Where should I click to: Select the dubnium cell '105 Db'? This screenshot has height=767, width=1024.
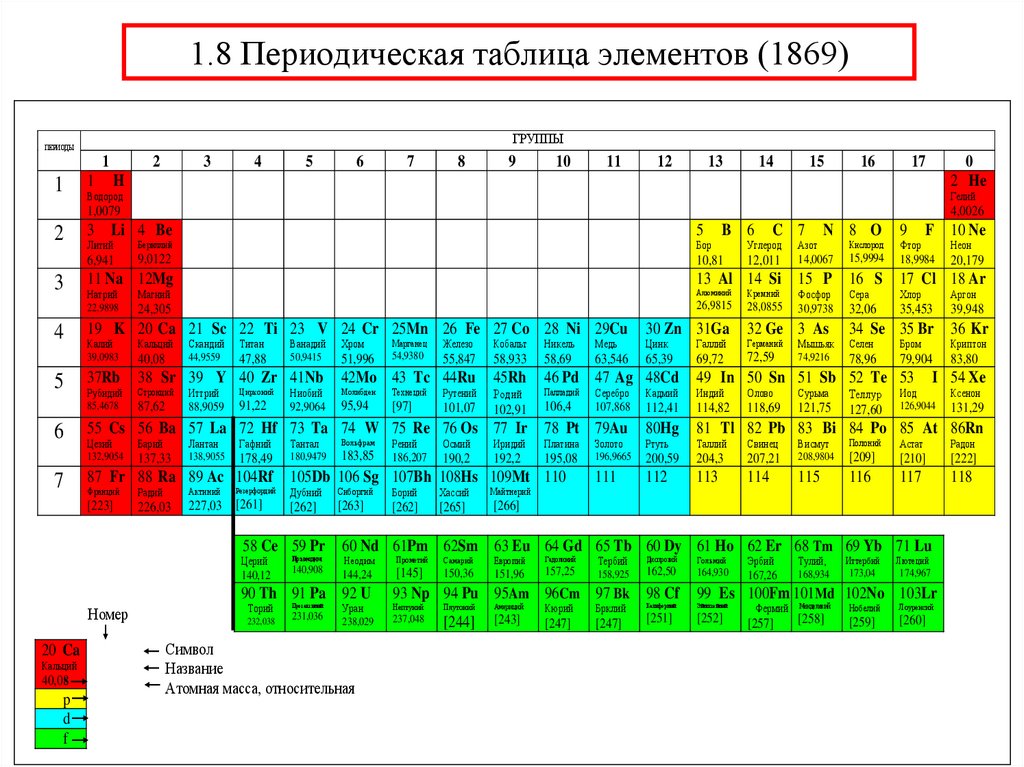pyautogui.click(x=309, y=491)
